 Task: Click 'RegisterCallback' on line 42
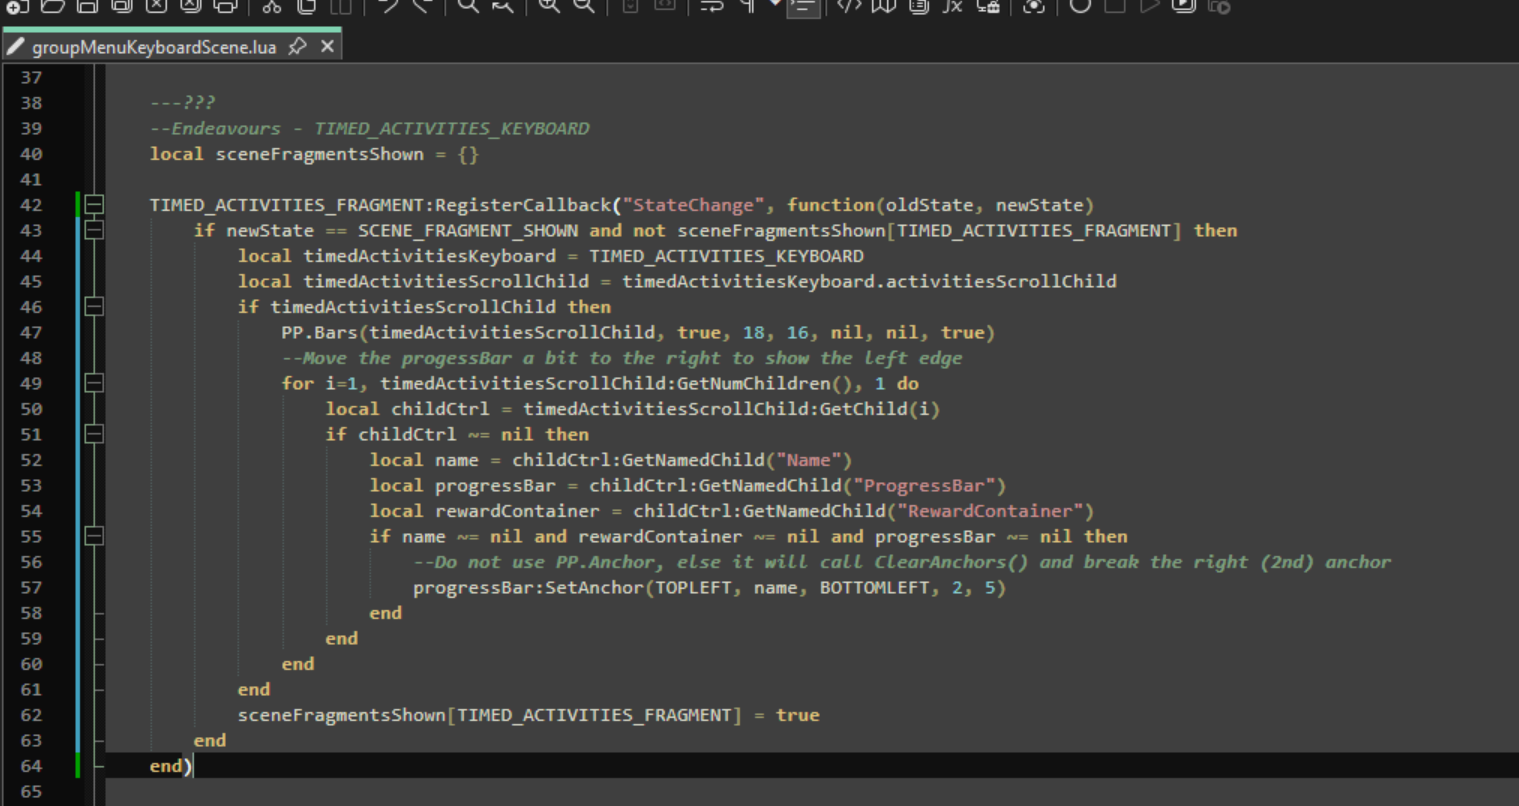click(523, 205)
